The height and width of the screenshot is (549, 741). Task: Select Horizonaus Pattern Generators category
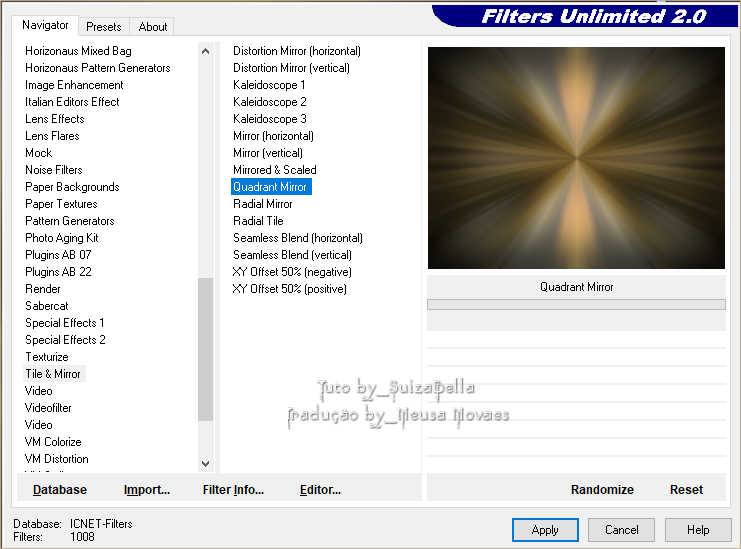click(98, 68)
